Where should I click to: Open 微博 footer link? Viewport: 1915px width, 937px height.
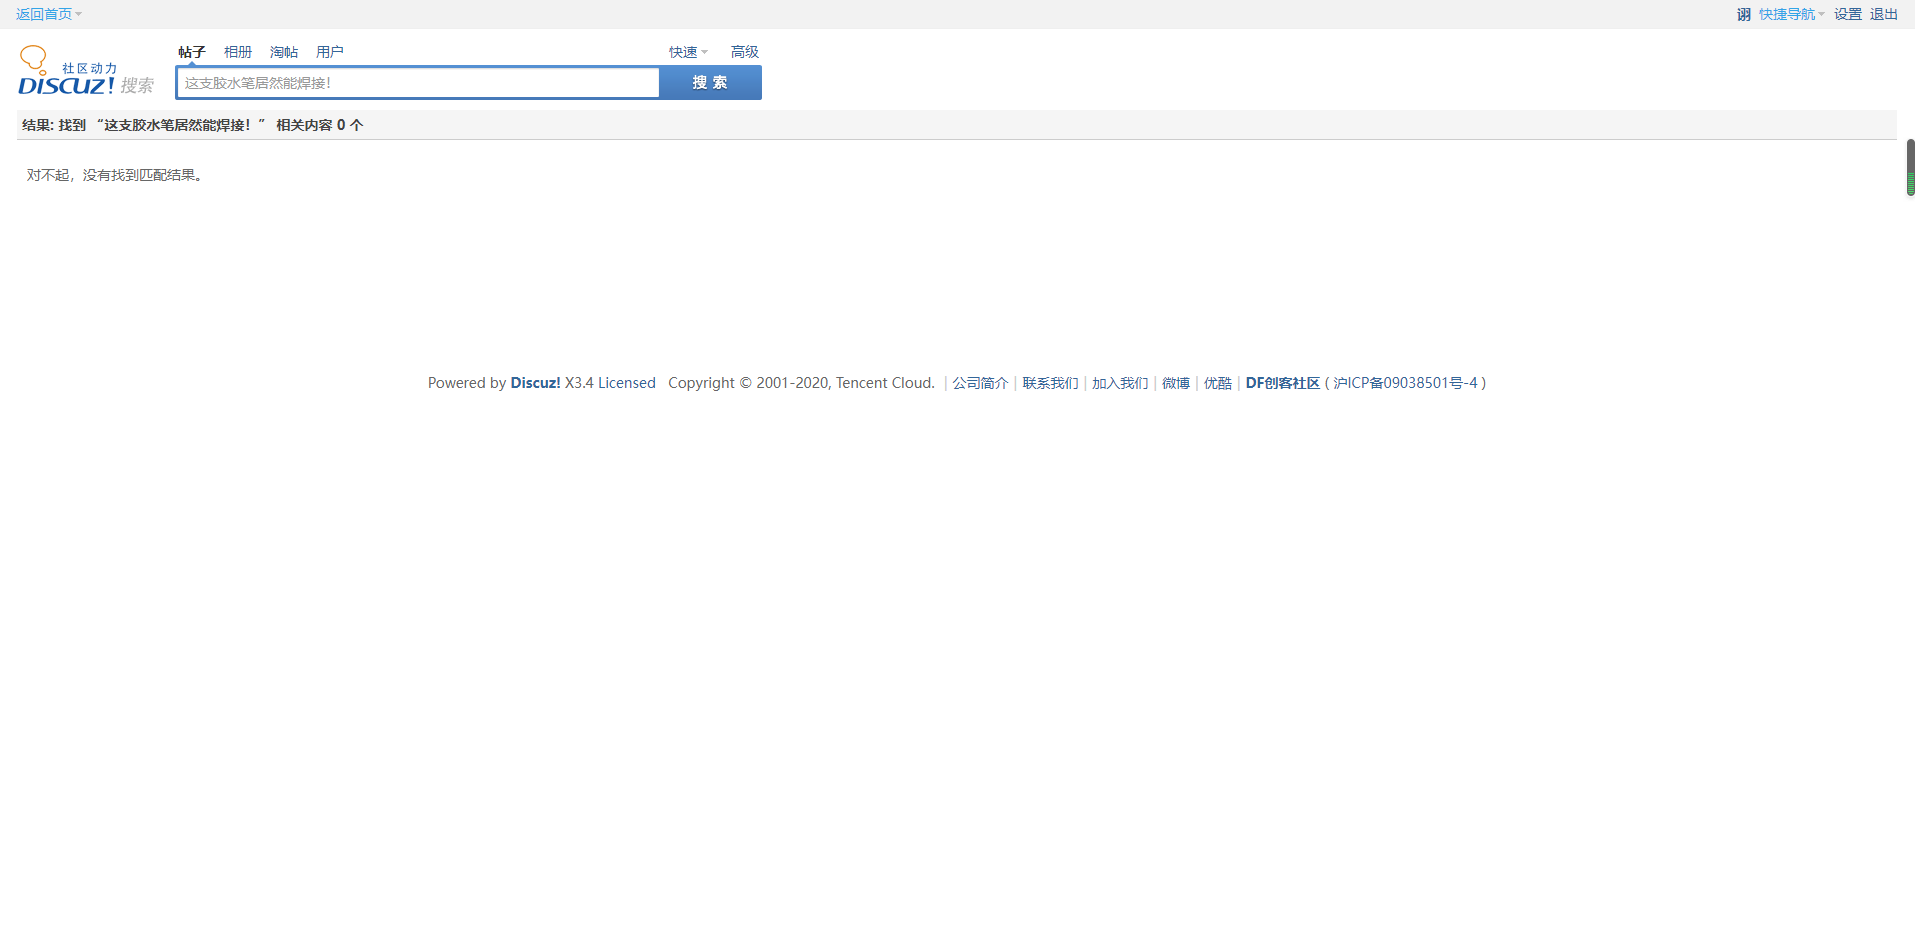pyautogui.click(x=1176, y=383)
